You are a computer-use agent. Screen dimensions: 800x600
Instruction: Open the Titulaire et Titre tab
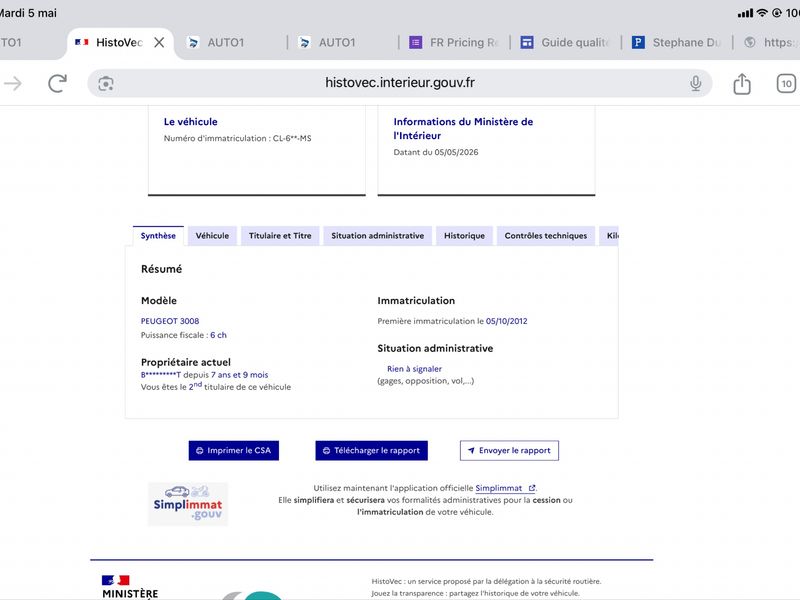pos(280,236)
